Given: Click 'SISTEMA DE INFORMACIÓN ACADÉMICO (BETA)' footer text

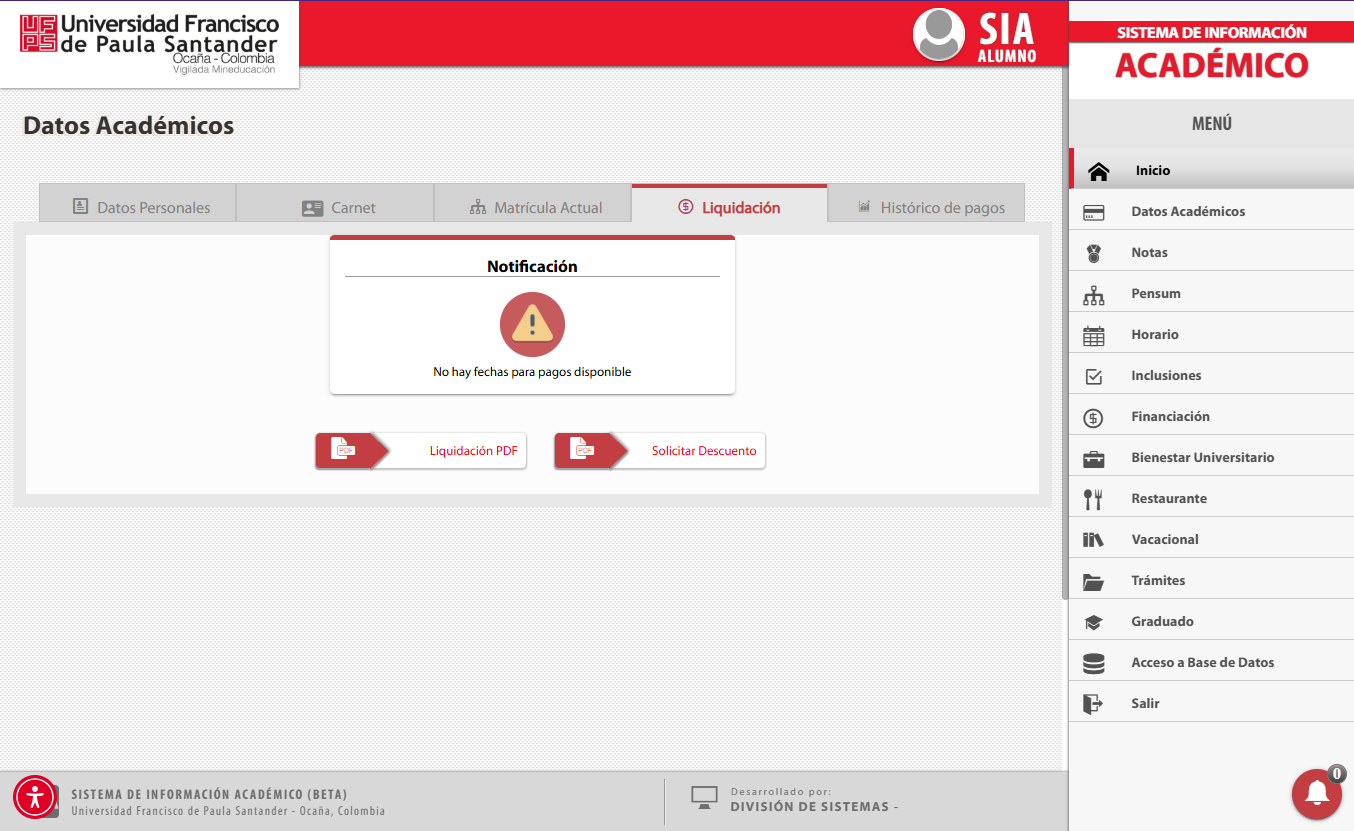Looking at the screenshot, I should pyautogui.click(x=209, y=795).
